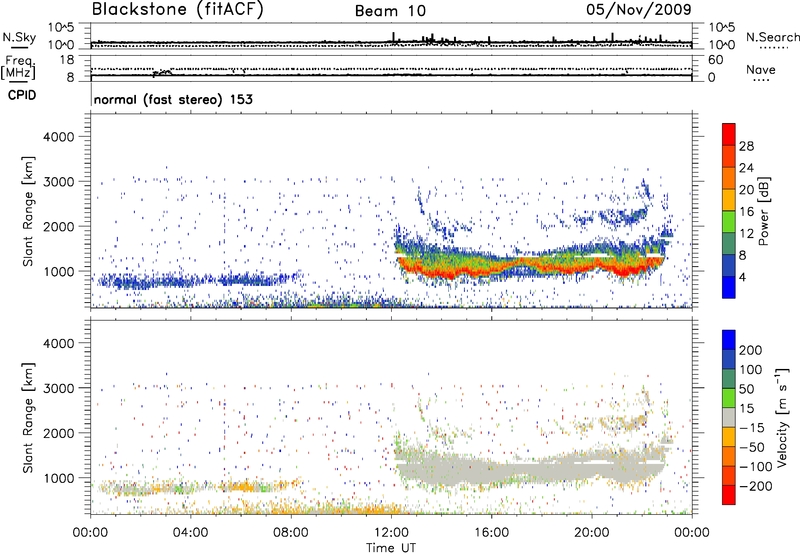Click the "20:00" time tick label
The height and width of the screenshot is (554, 800).
[x=592, y=533]
